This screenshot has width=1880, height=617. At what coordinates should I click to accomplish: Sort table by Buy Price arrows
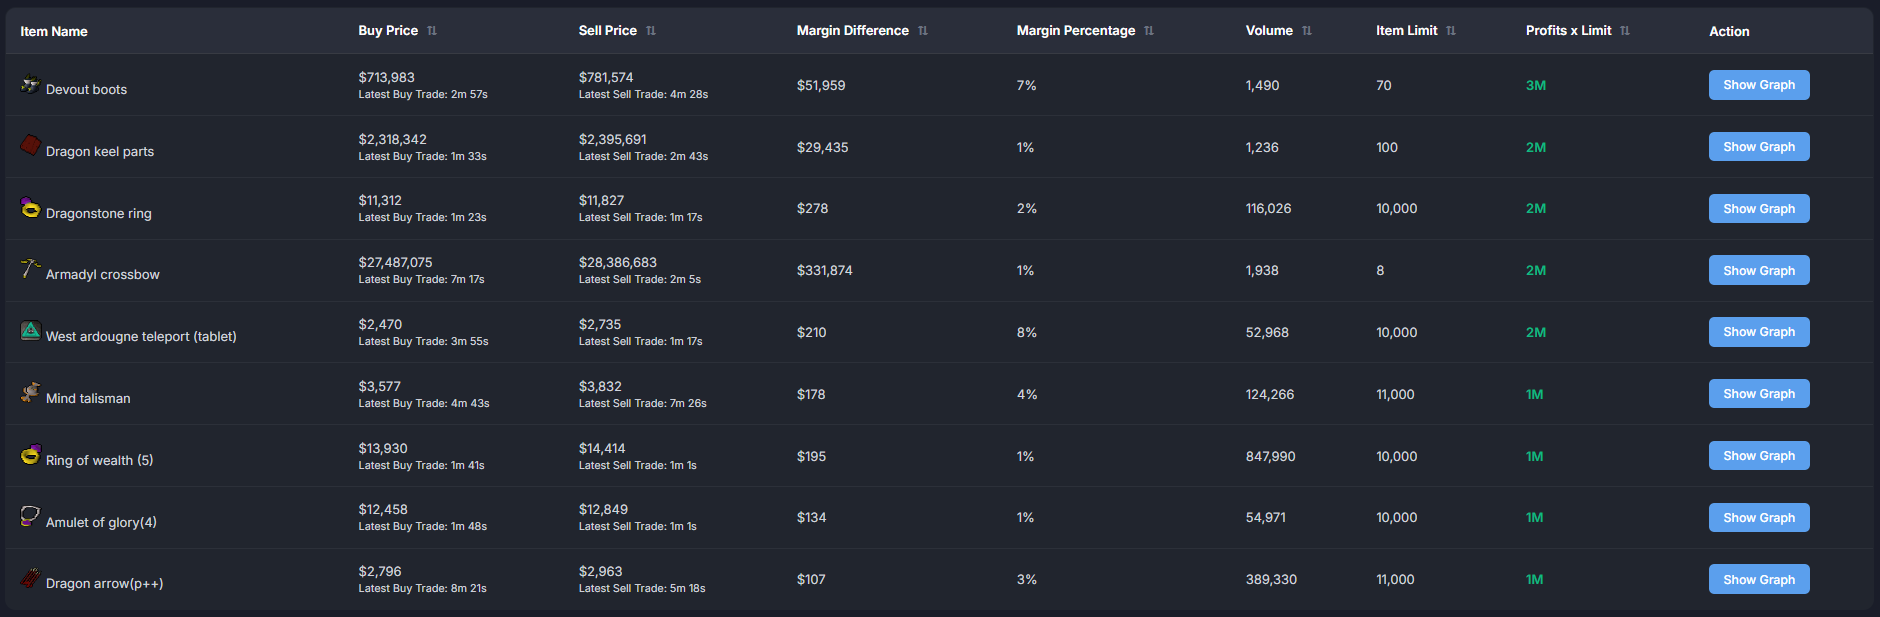(432, 31)
